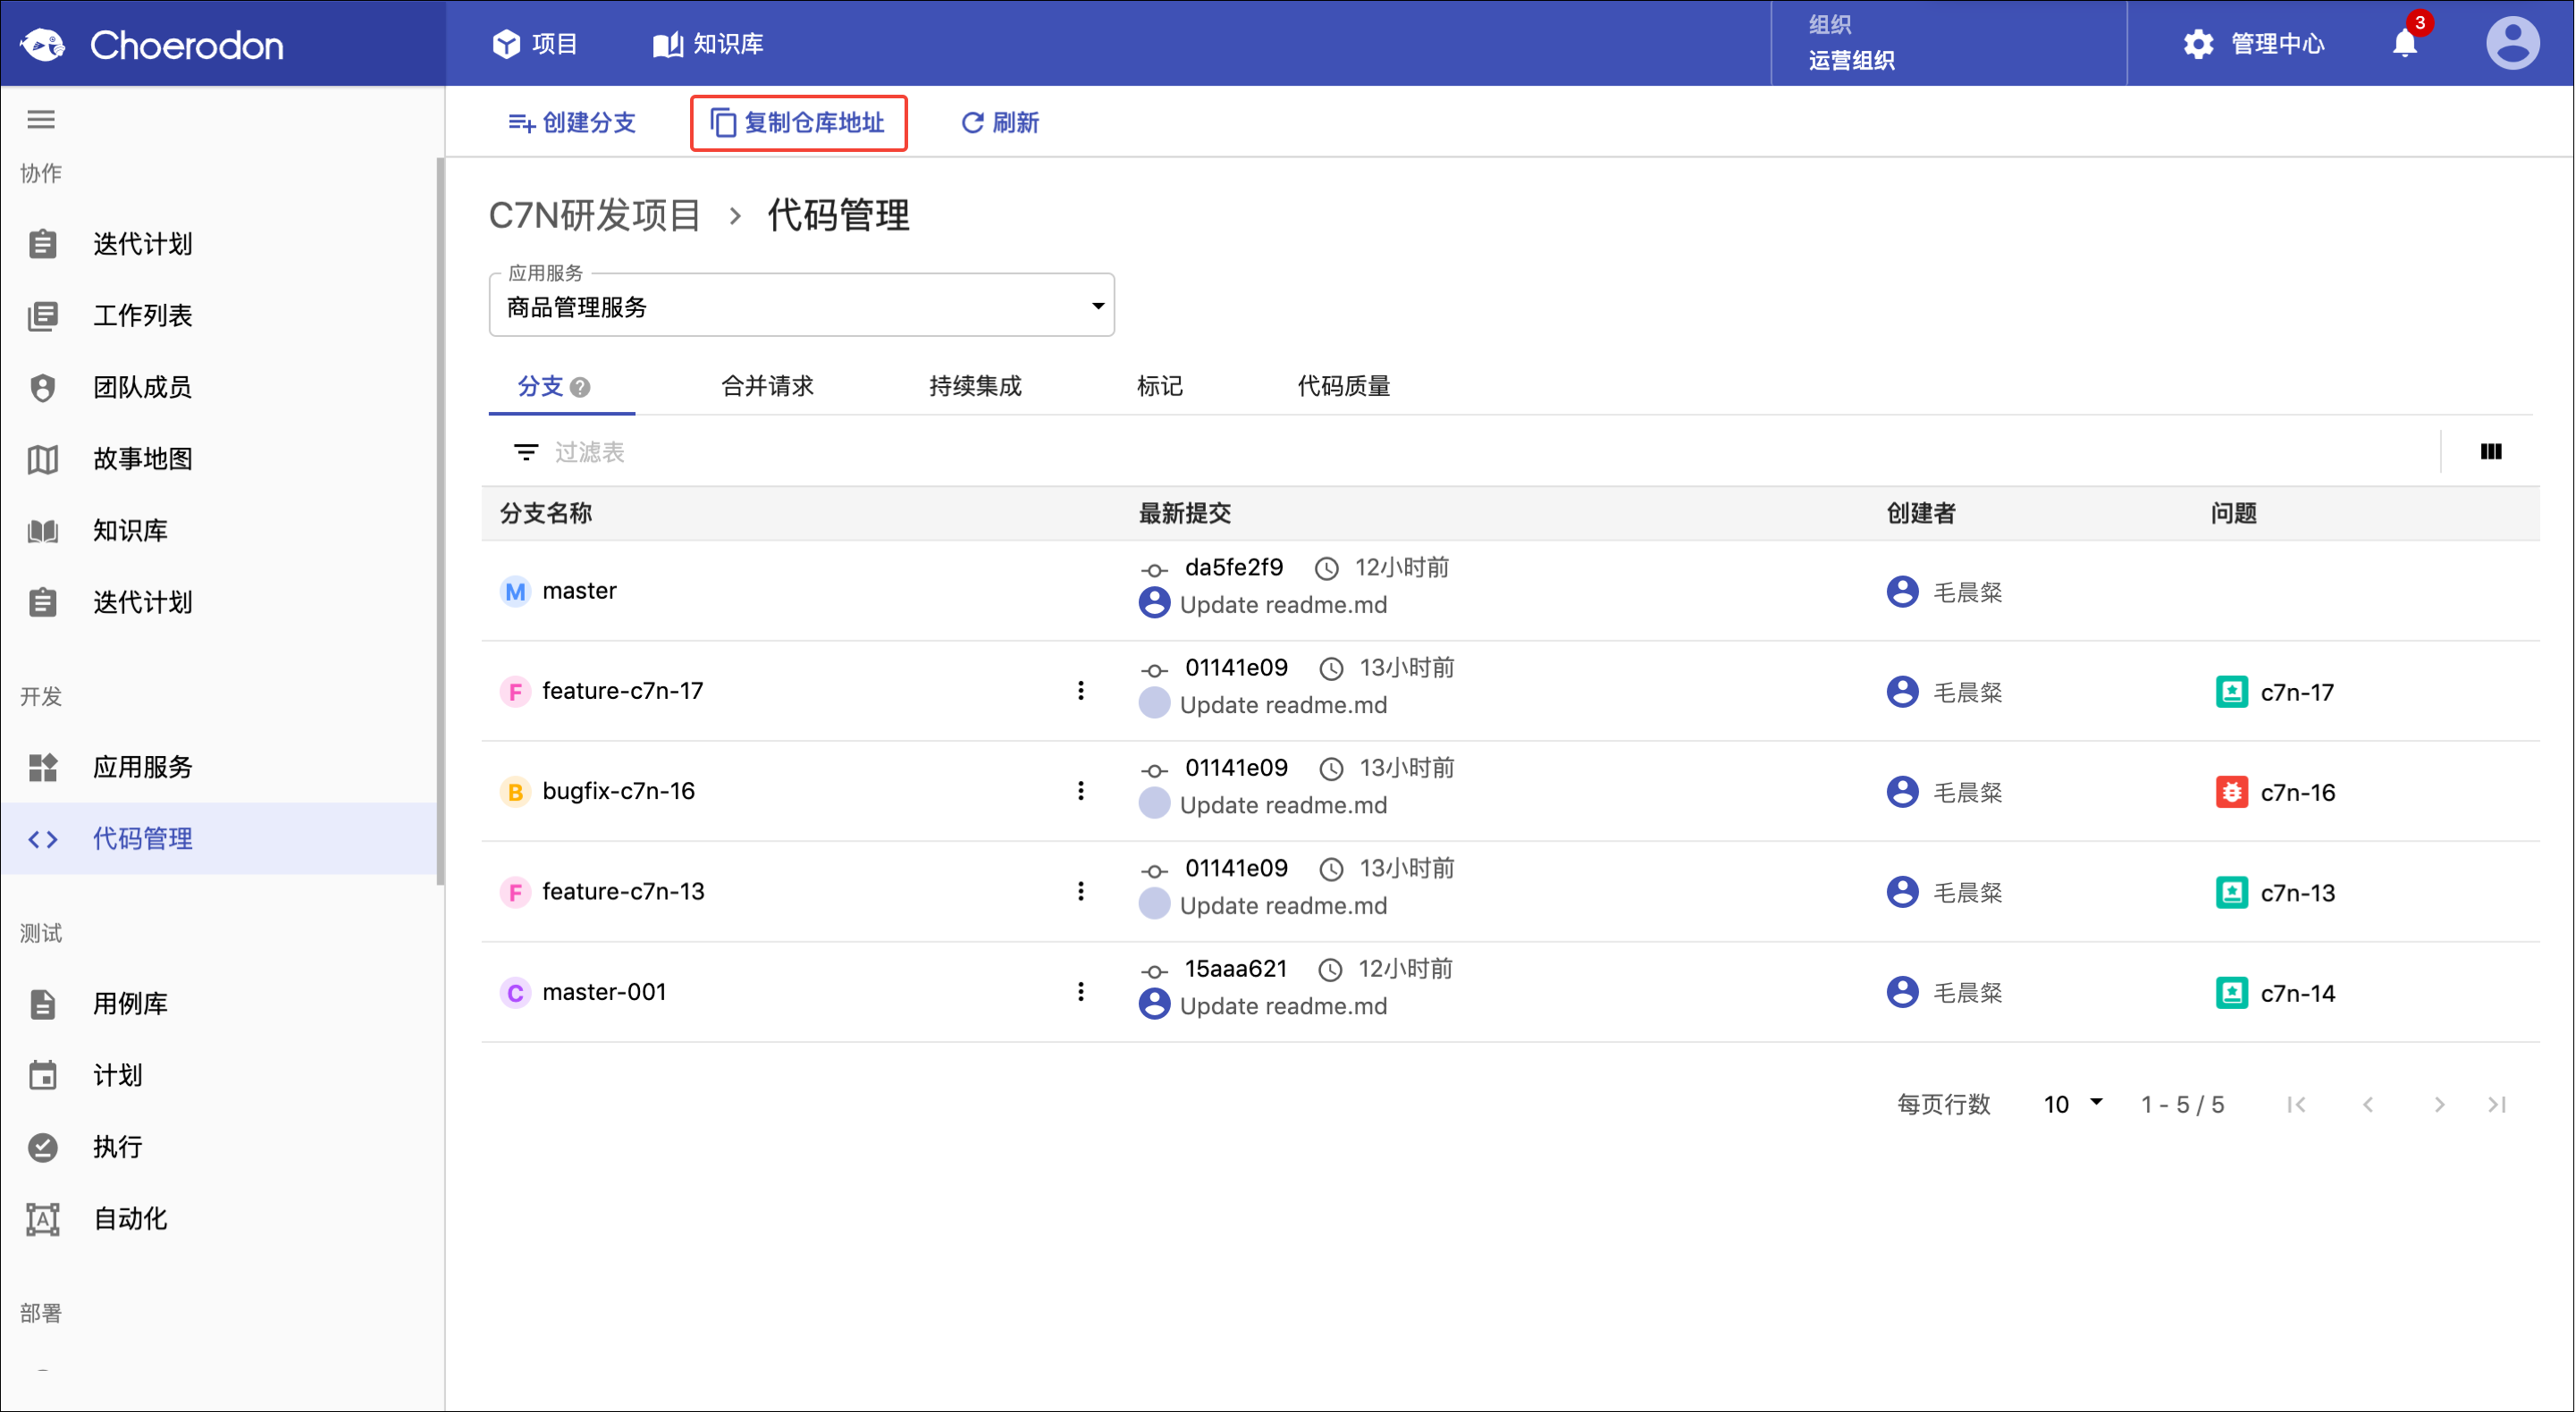The image size is (2576, 1412).
Task: Go to last page of table
Action: pos(2498,1104)
